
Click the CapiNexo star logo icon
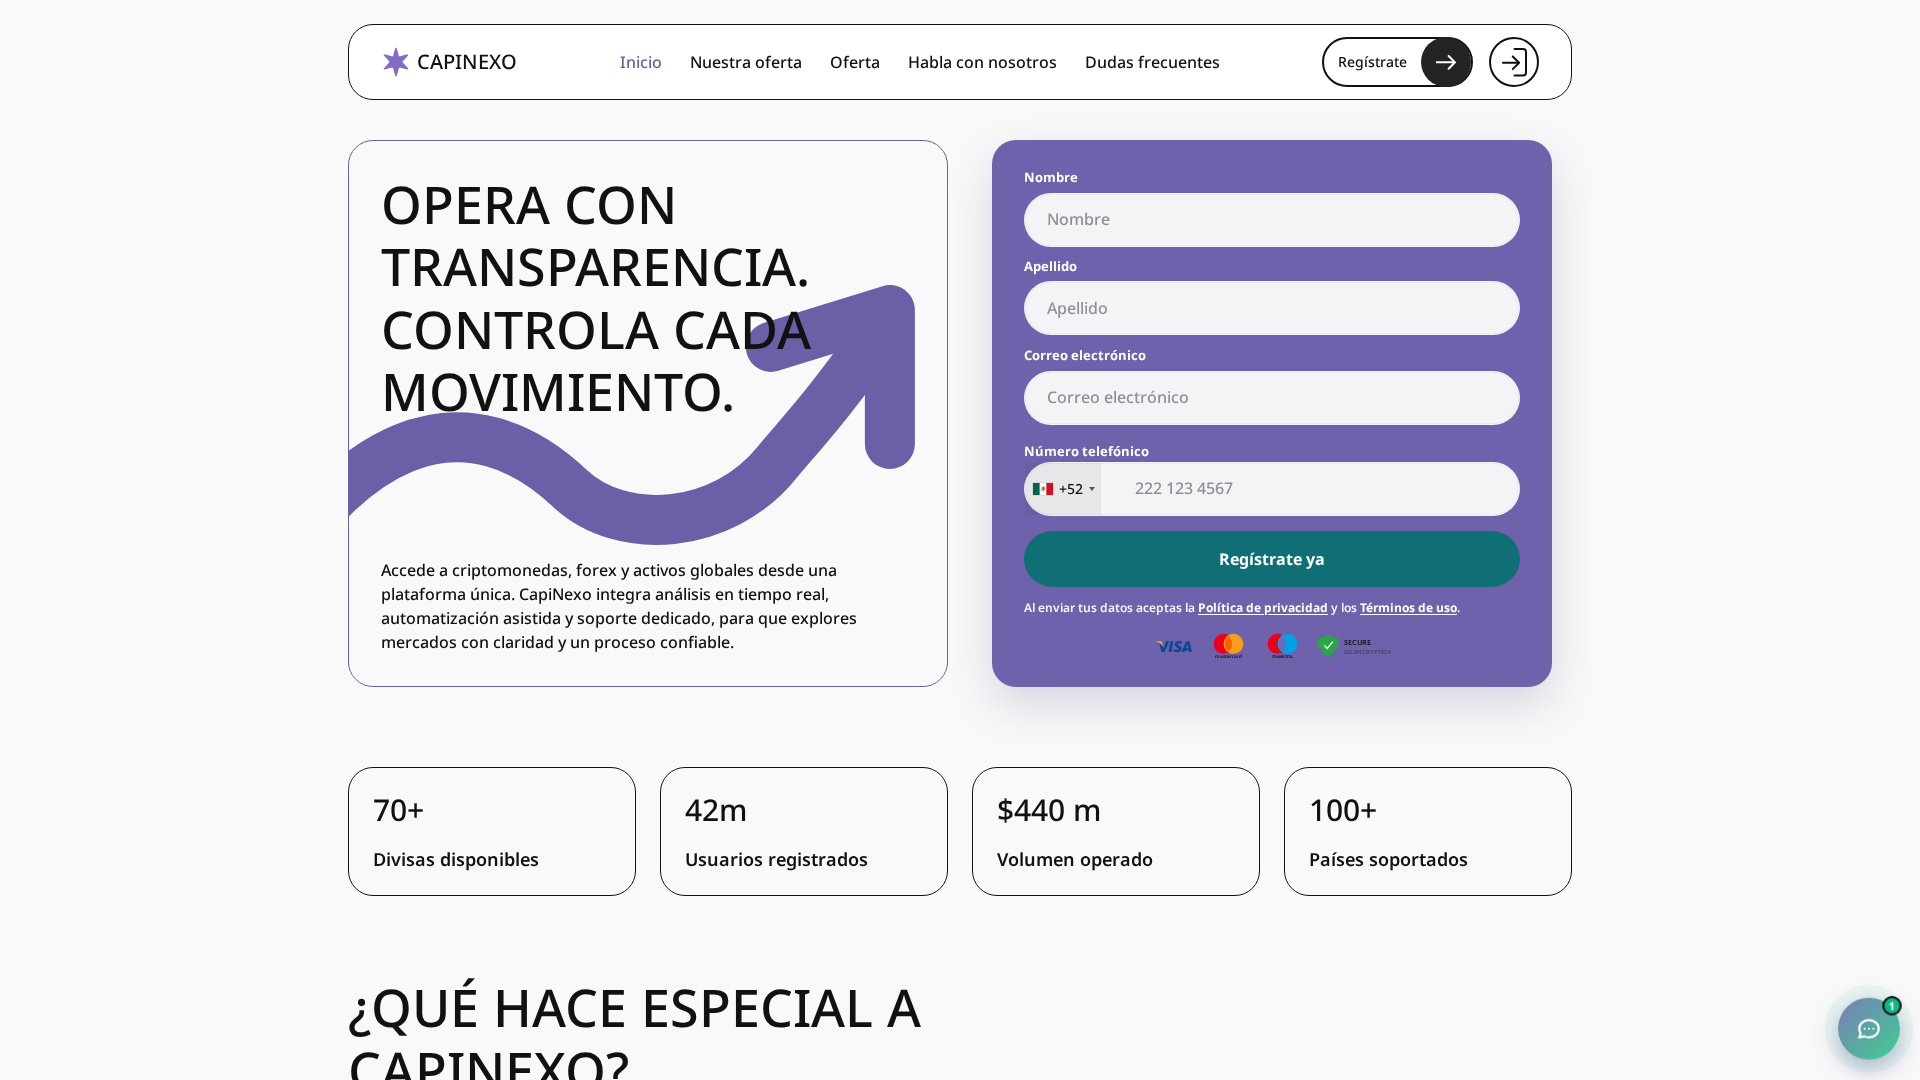396,62
